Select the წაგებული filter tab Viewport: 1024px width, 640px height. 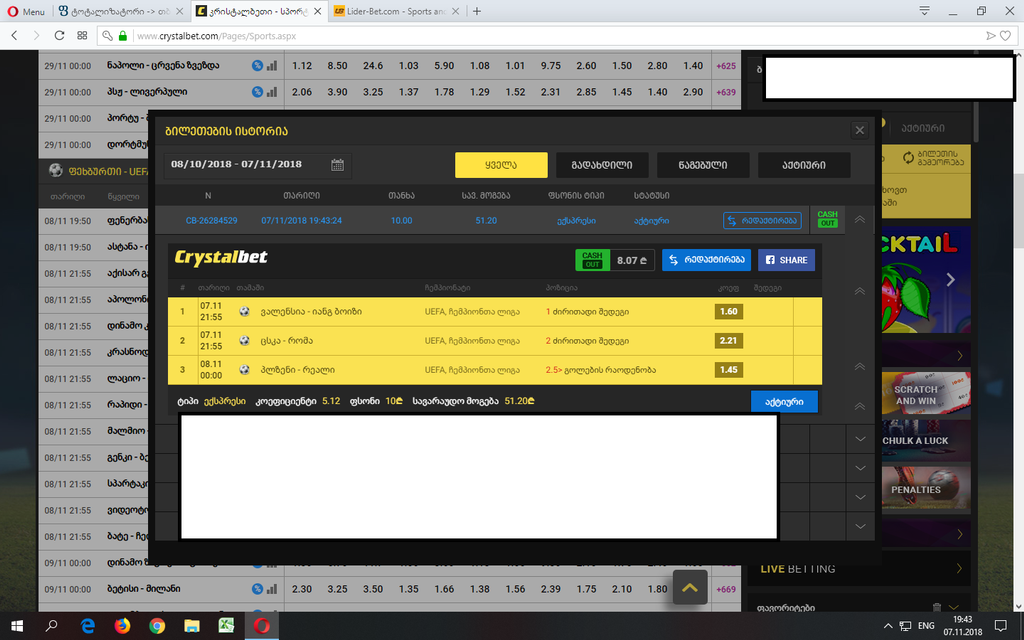click(x=703, y=165)
